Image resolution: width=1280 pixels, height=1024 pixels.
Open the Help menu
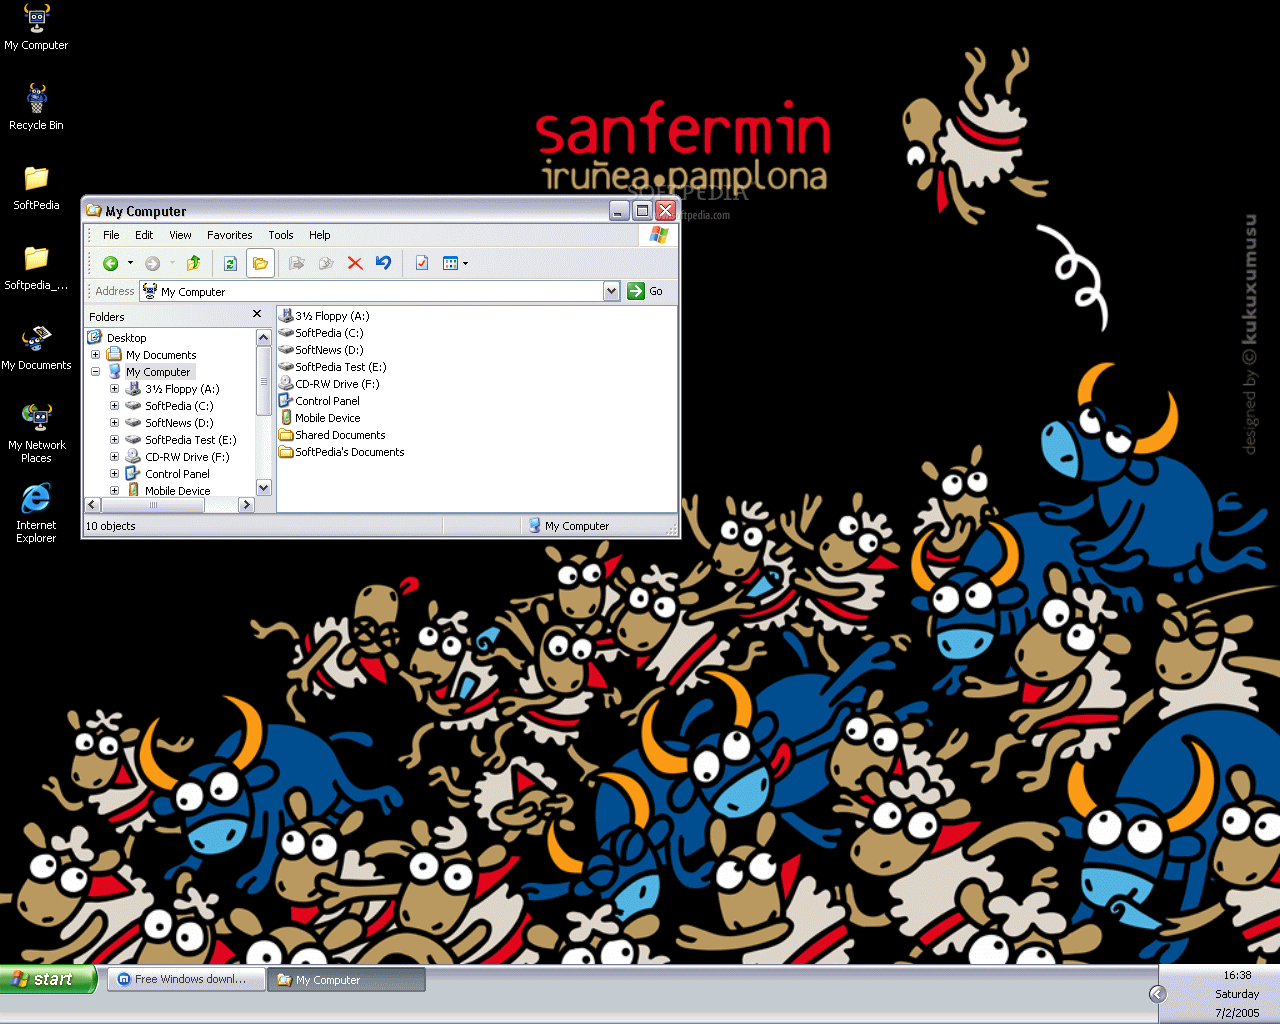point(319,235)
